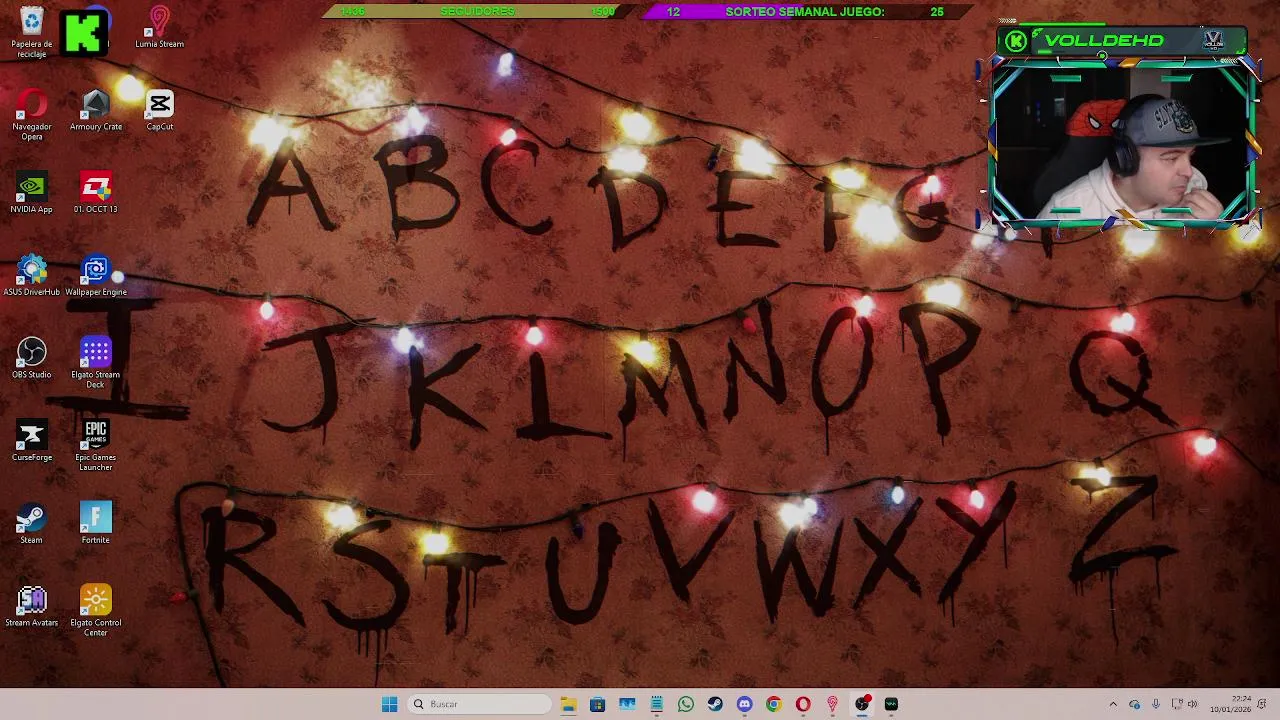Open the OneDrive cloud tray icon

click(x=1134, y=704)
